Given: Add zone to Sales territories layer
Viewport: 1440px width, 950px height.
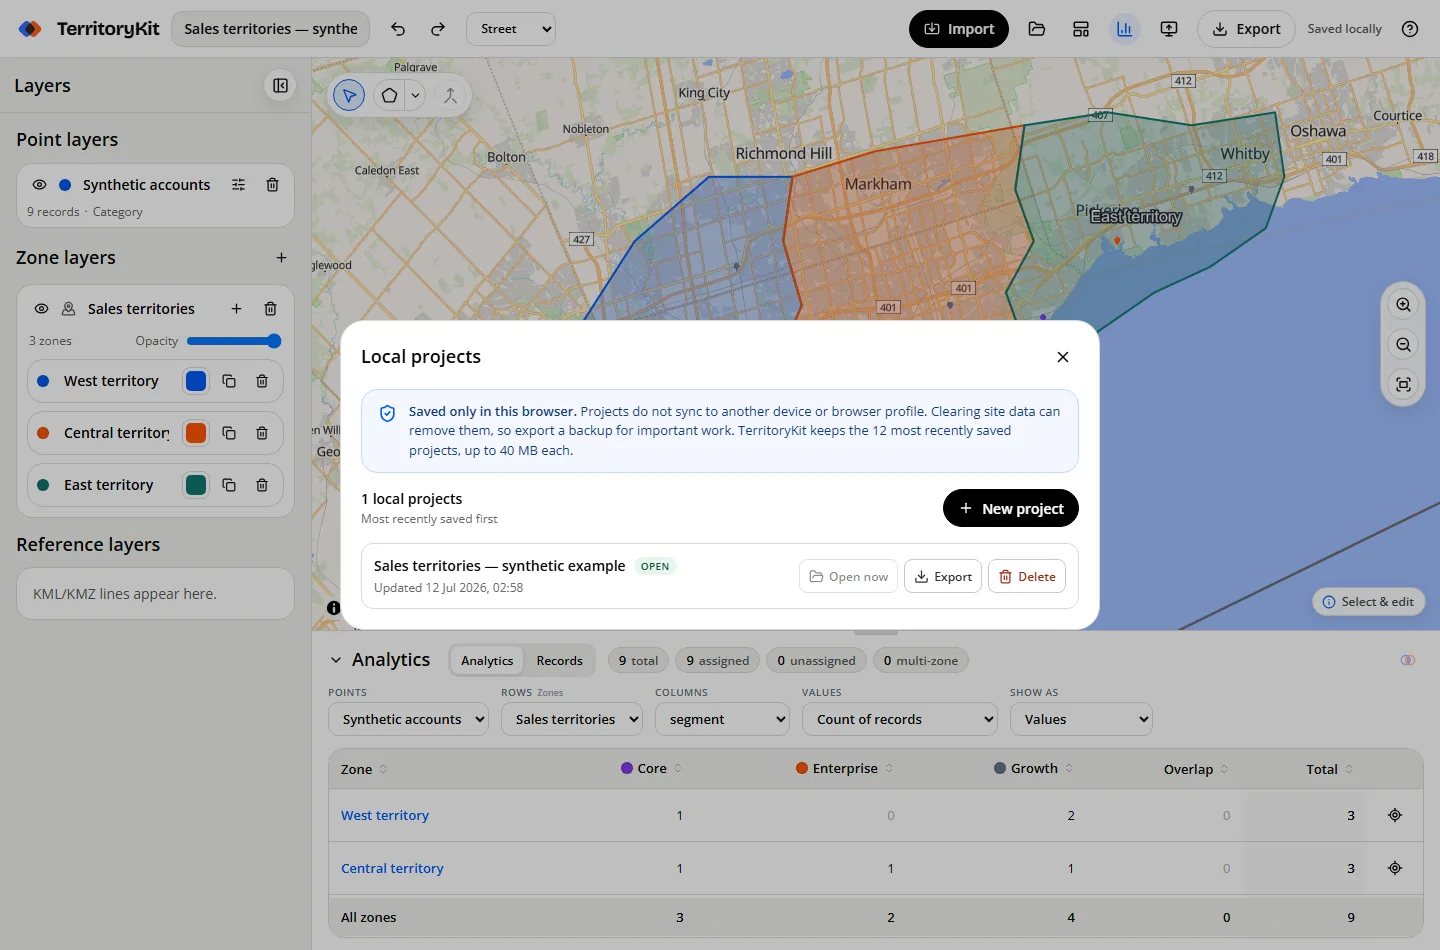Looking at the screenshot, I should click(236, 309).
